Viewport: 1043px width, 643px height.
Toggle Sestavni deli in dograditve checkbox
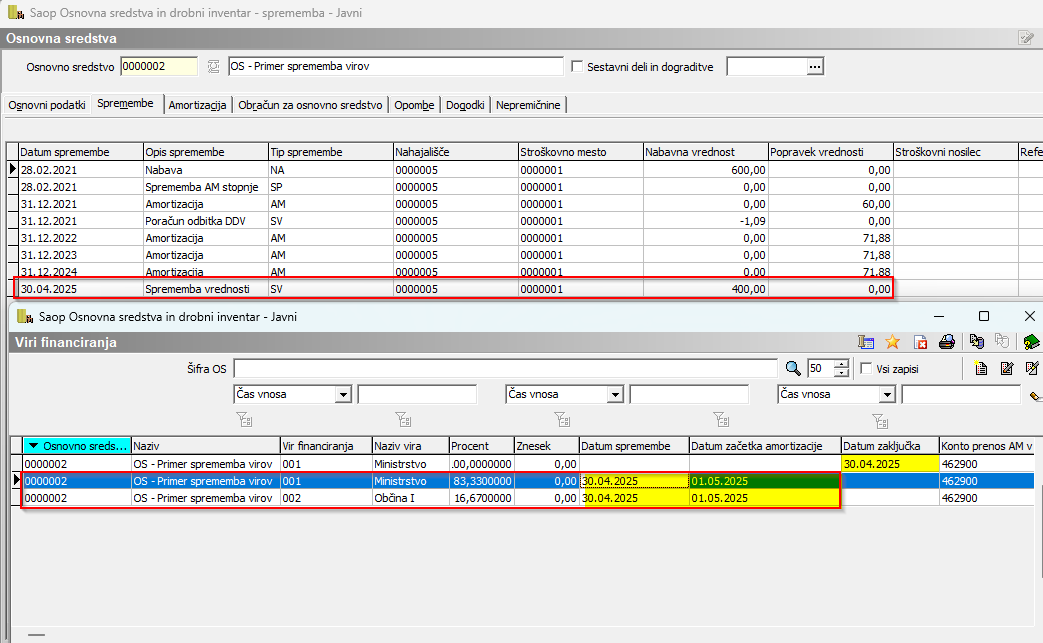point(577,66)
